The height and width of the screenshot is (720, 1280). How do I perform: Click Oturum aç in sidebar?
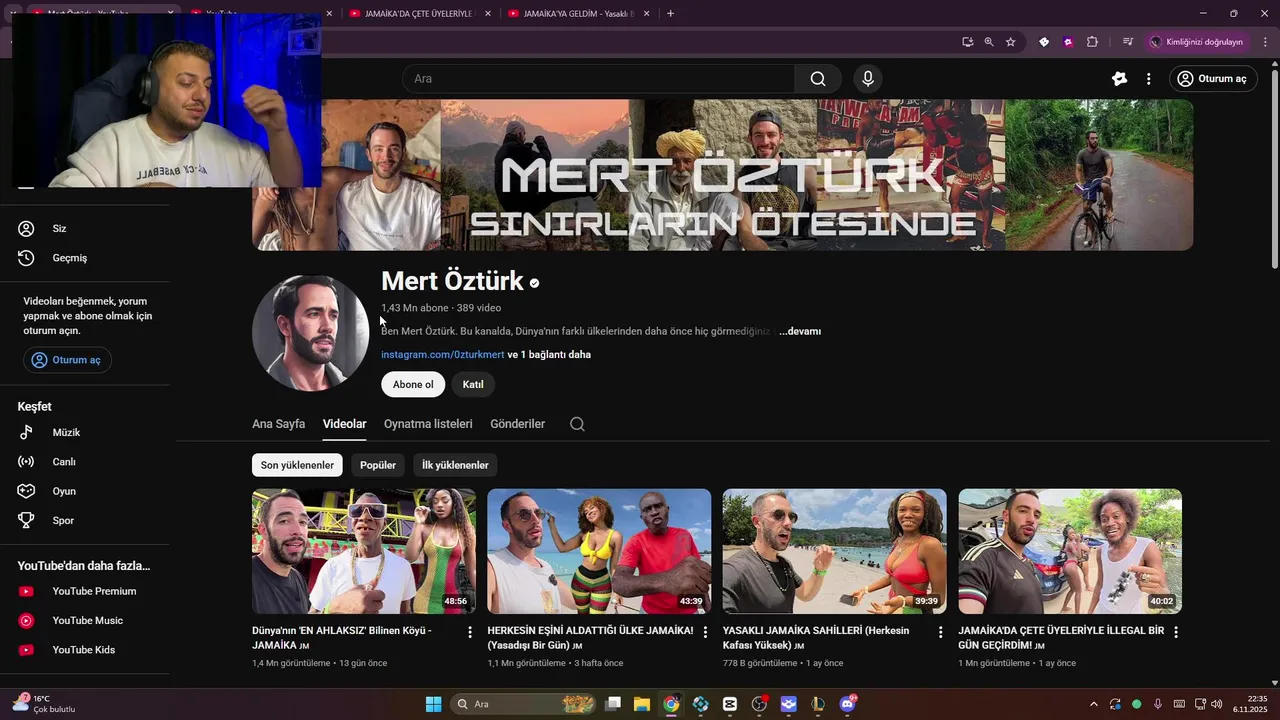67,360
